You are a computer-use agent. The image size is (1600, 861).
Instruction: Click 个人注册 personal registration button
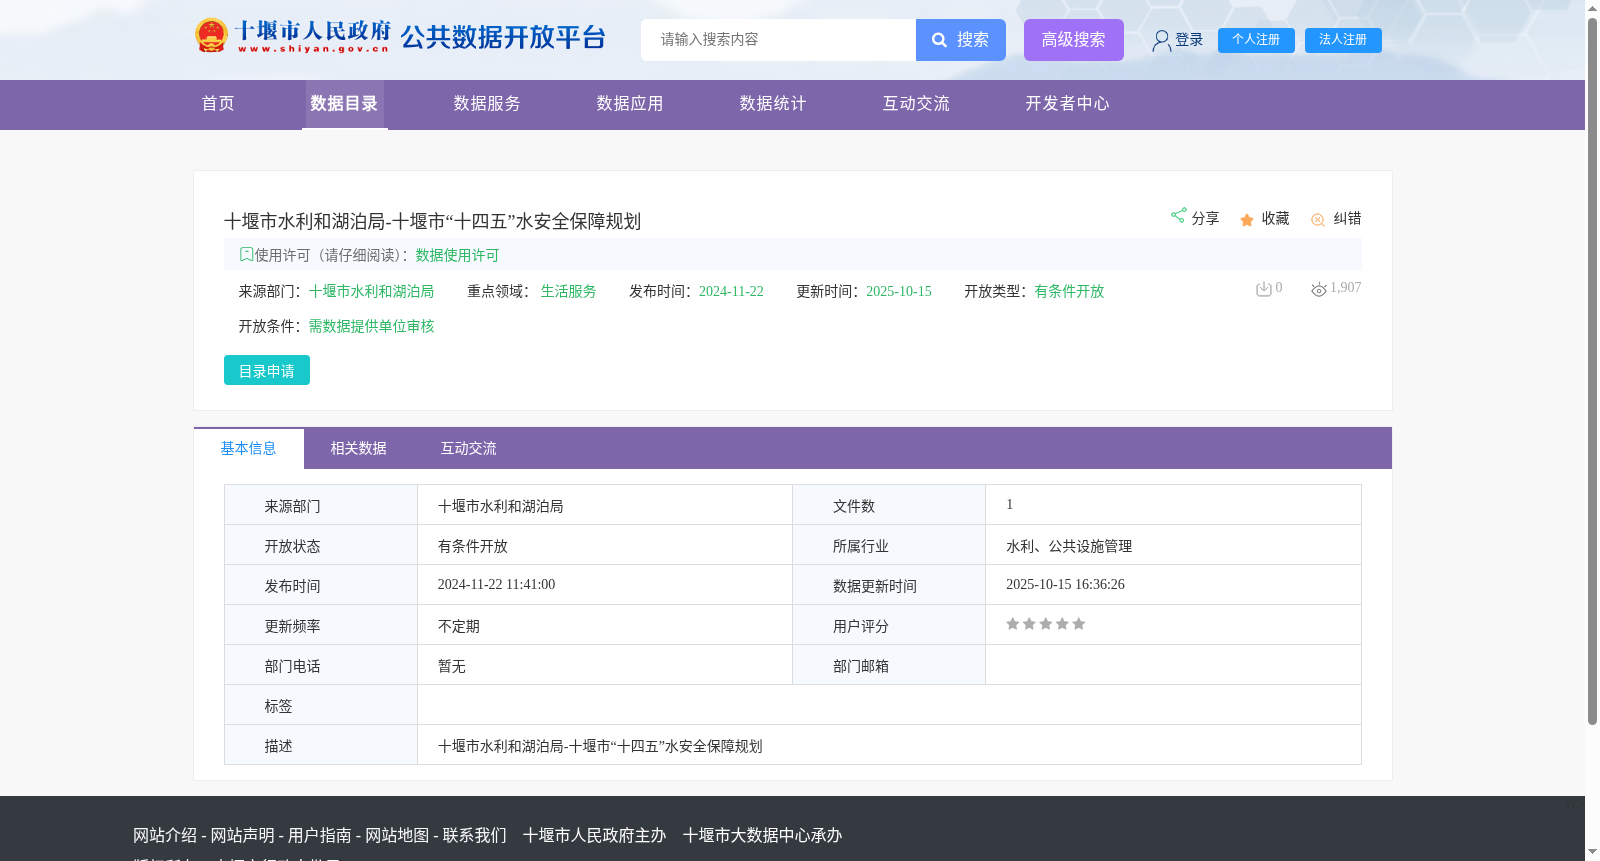[1256, 40]
